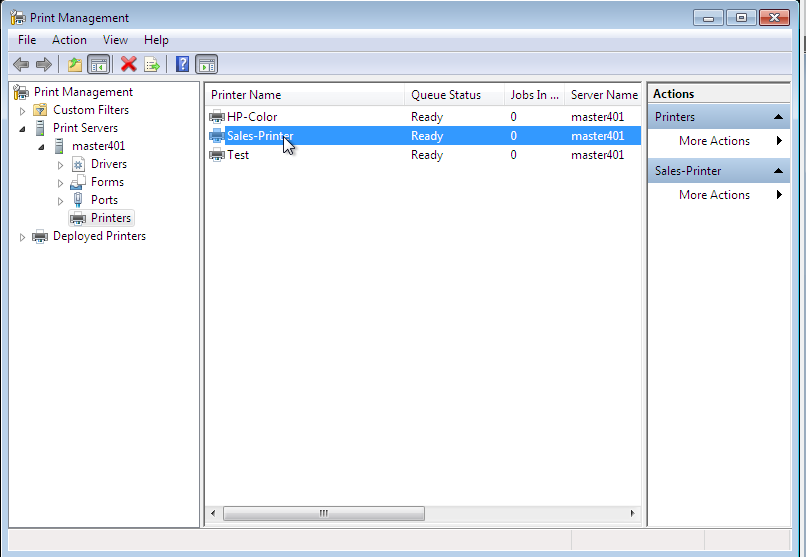Select the Sales-Printer name text
806x557 pixels.
click(260, 136)
